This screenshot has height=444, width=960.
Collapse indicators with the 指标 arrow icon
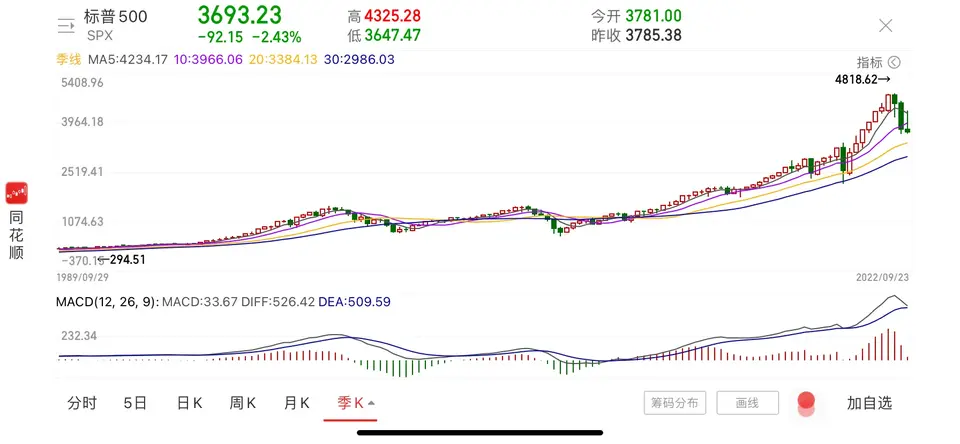point(894,62)
